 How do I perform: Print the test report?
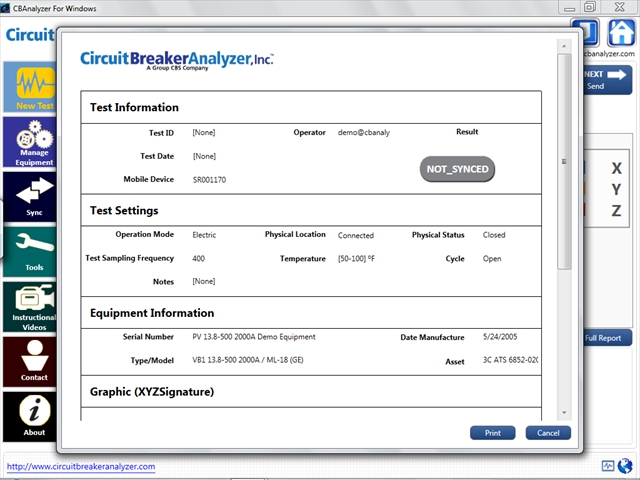493,433
